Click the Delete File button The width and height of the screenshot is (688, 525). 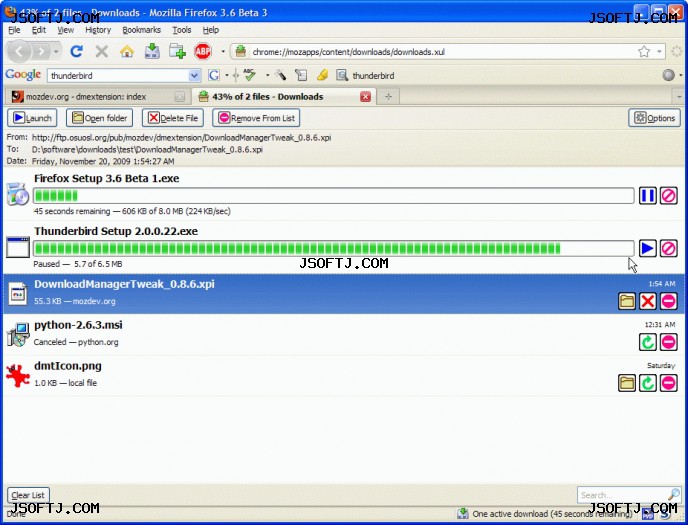point(172,118)
